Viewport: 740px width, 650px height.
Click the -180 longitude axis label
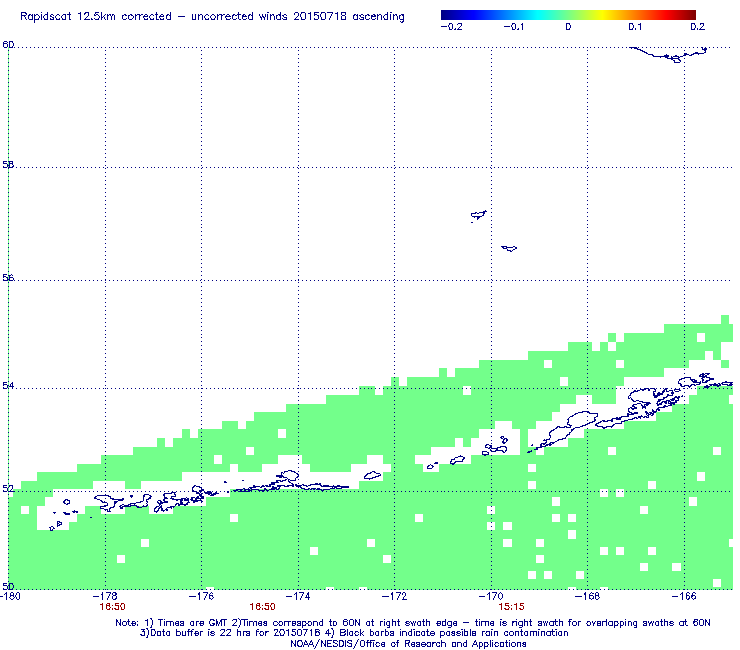pyautogui.click(x=10, y=596)
